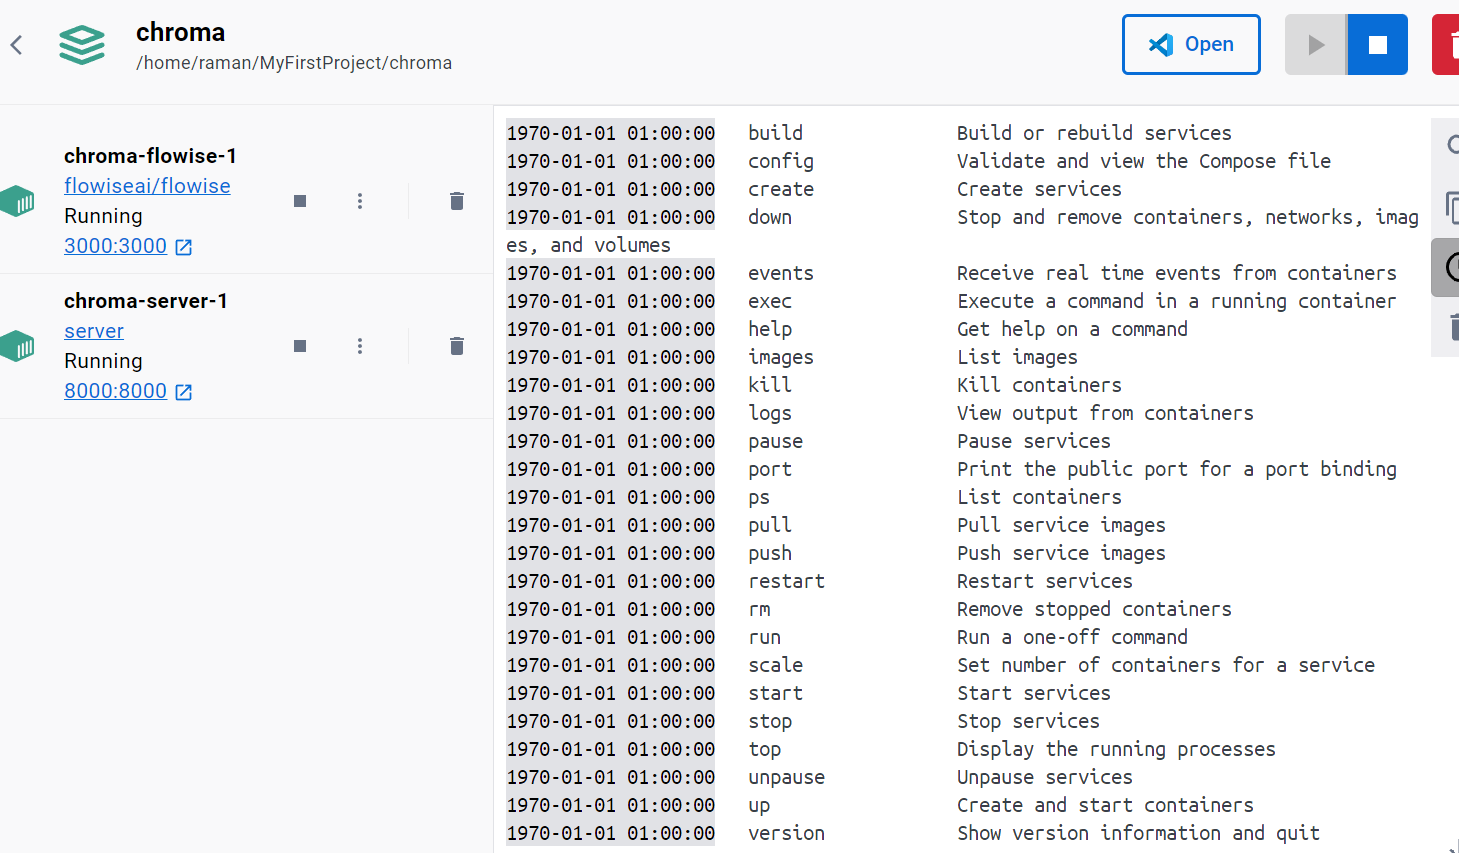Image resolution: width=1459 pixels, height=853 pixels.
Task: Open port 3000:3000 in a browser
Action: pos(115,245)
